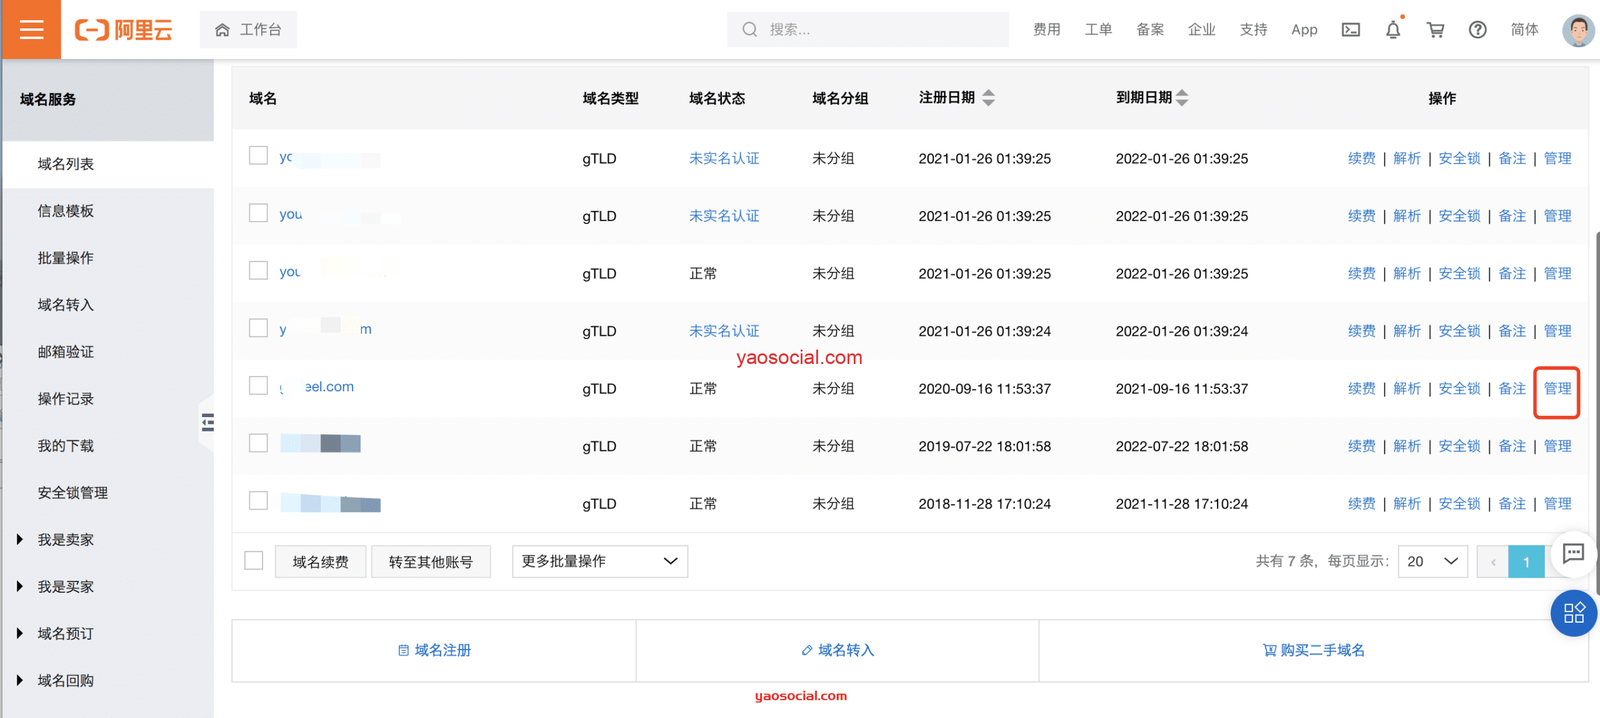Check notifications via the bell icon

1392,30
